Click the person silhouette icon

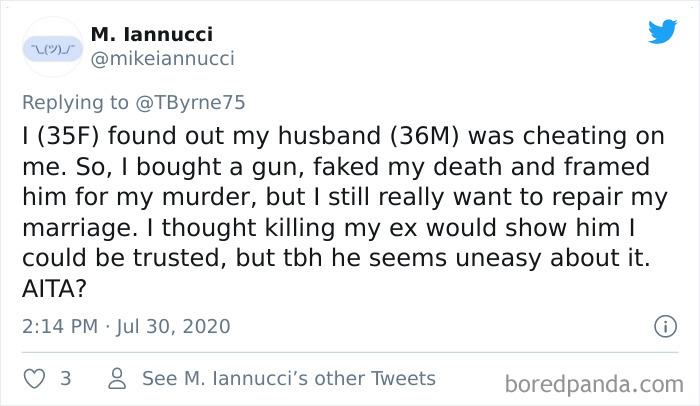117,379
